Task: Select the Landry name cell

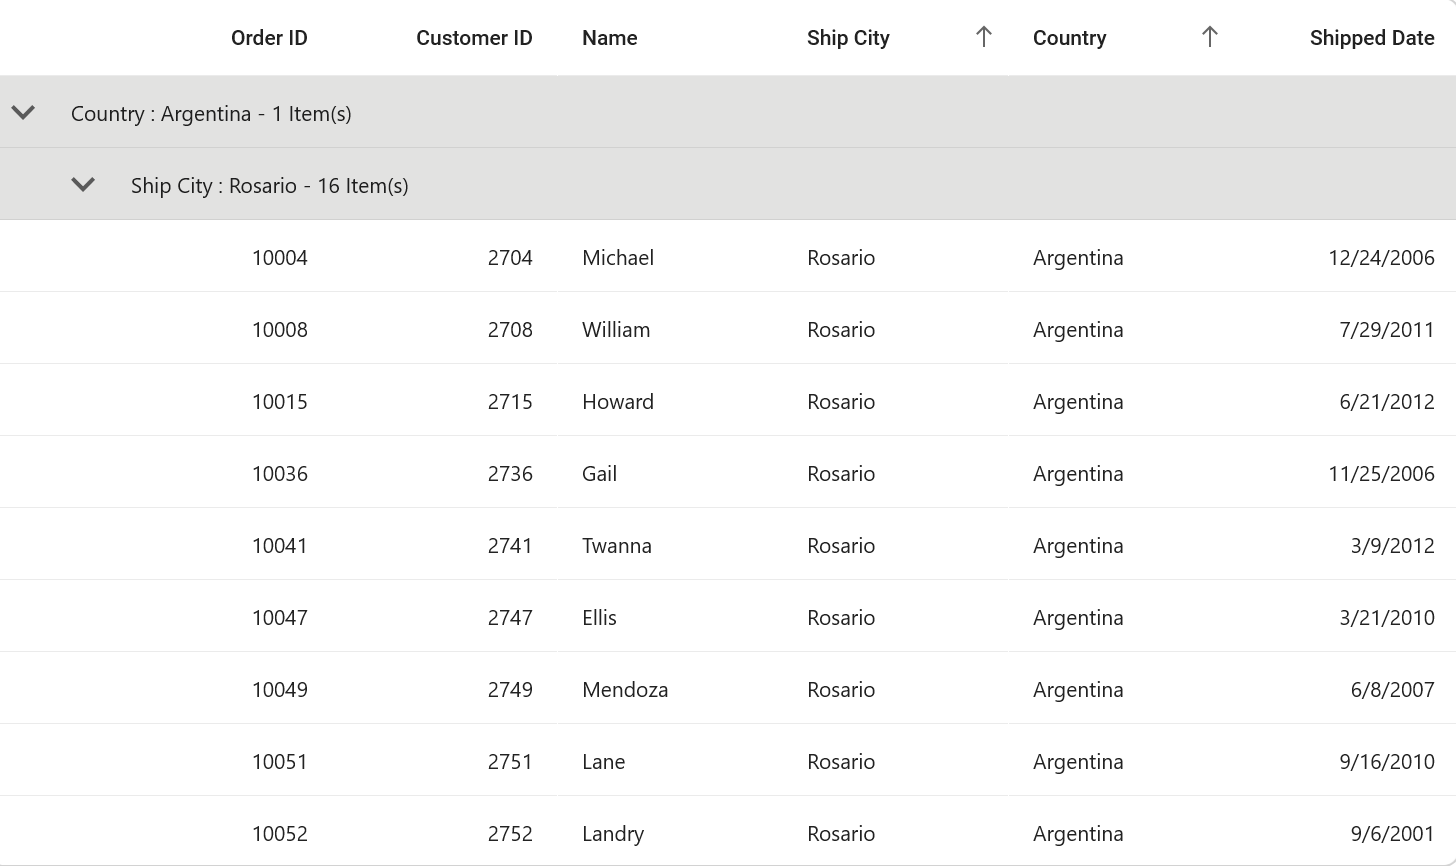Action: pyautogui.click(x=613, y=834)
